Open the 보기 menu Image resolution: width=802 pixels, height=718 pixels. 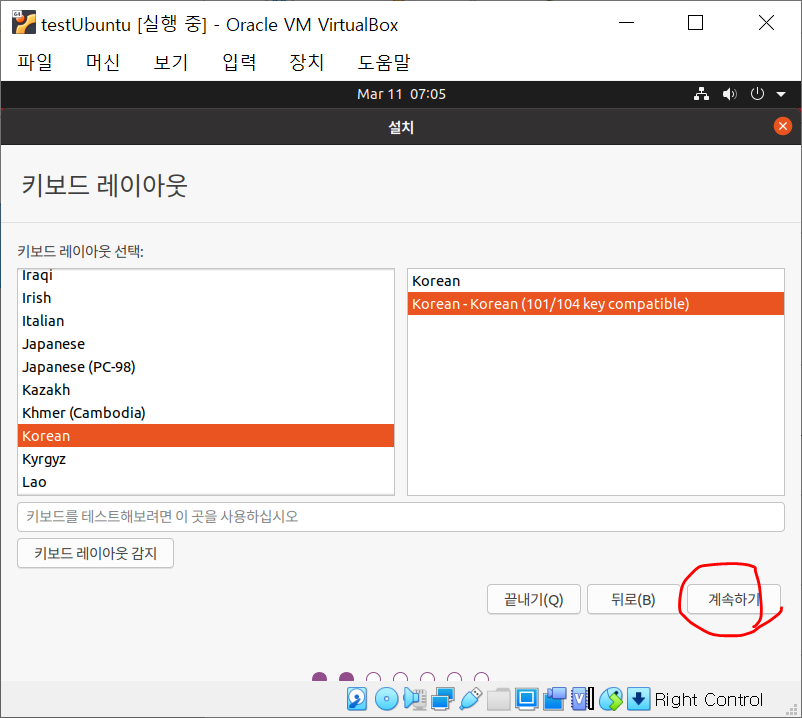coord(171,62)
